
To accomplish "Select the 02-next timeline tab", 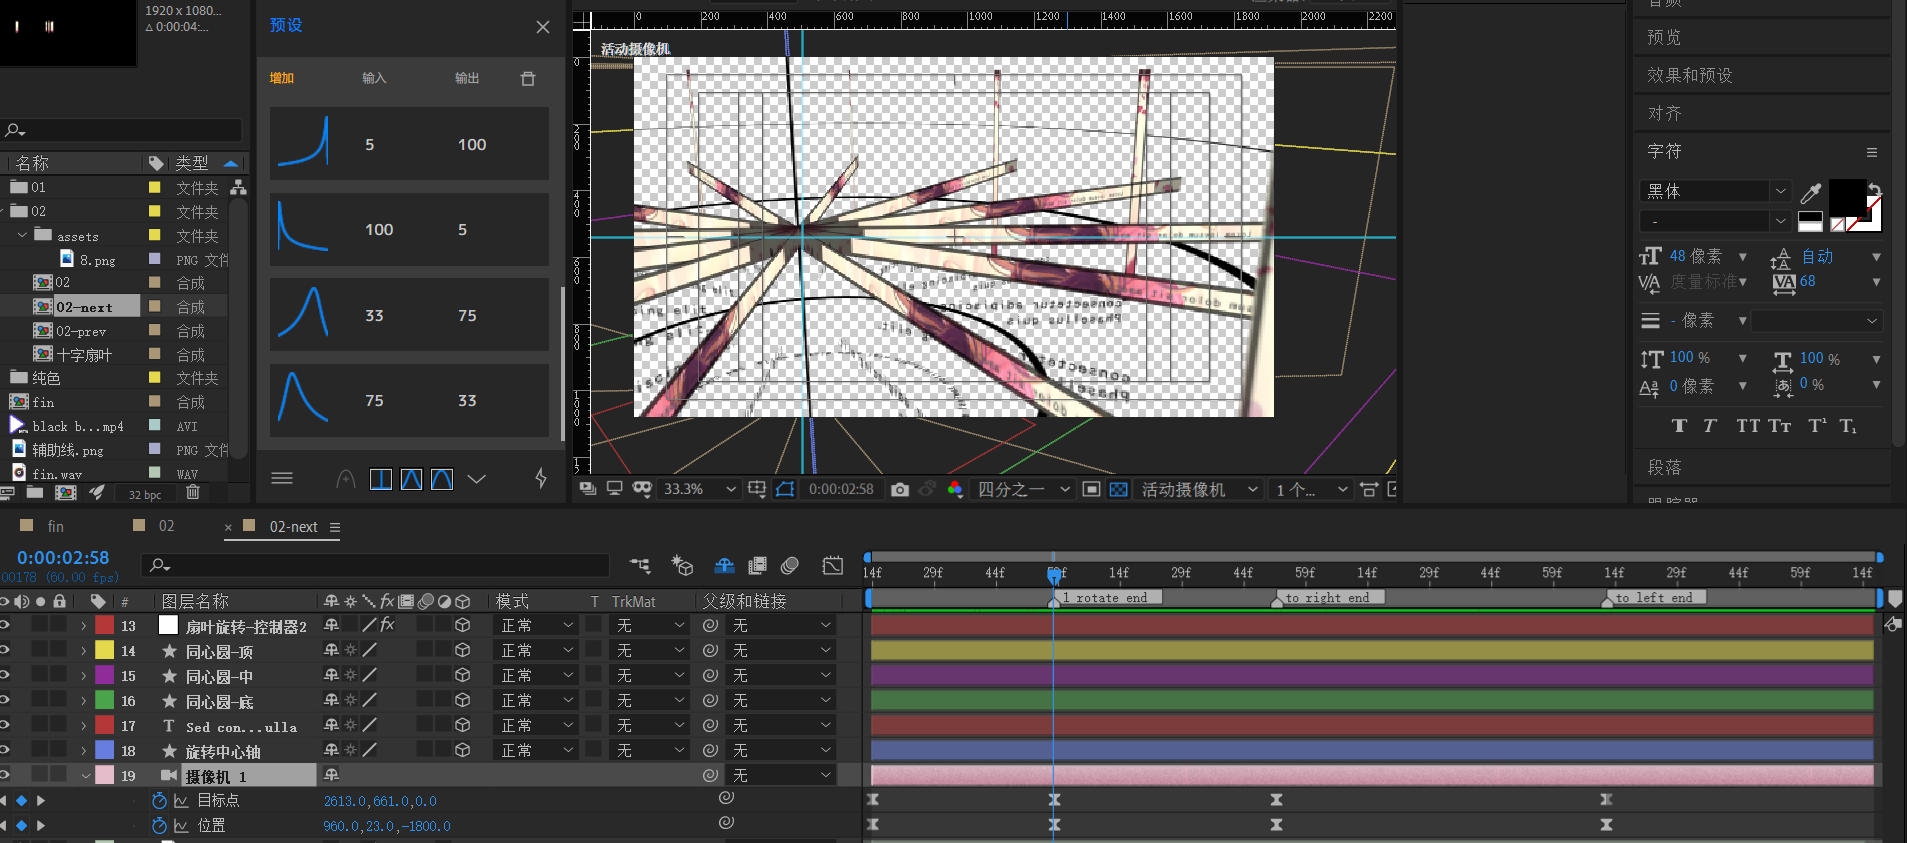I will point(293,527).
